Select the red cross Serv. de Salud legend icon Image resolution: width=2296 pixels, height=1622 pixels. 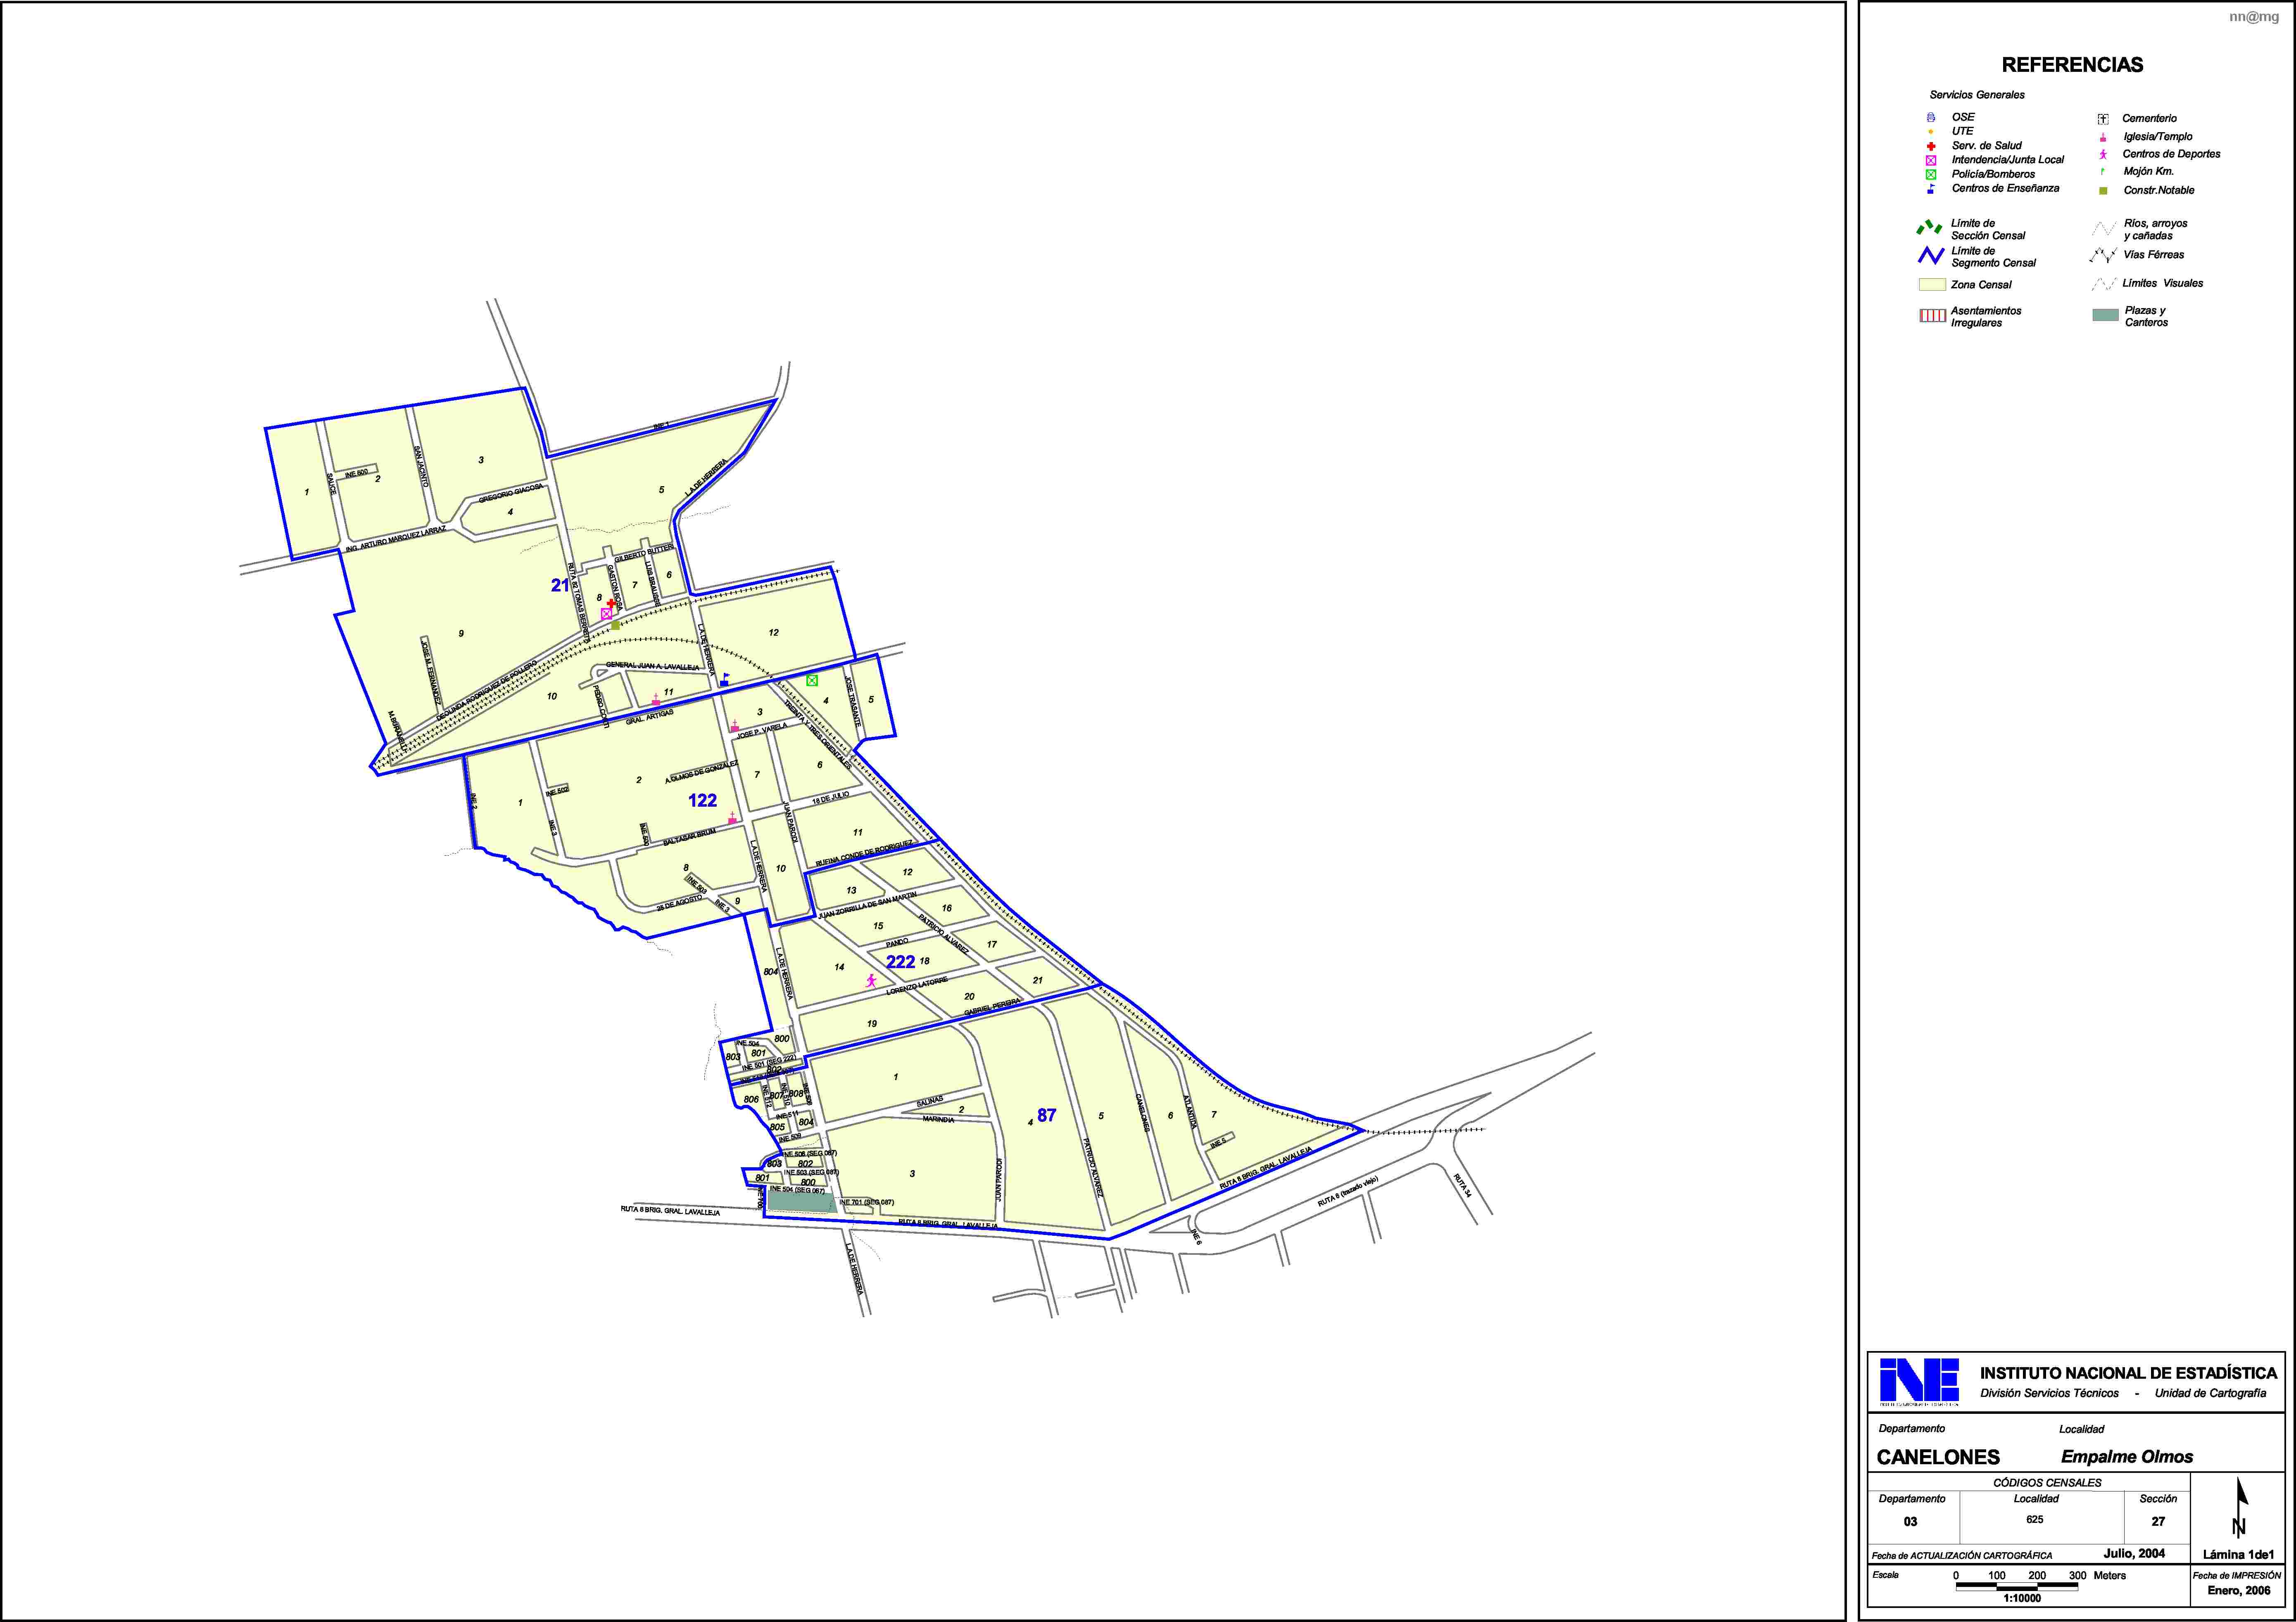tap(1931, 146)
